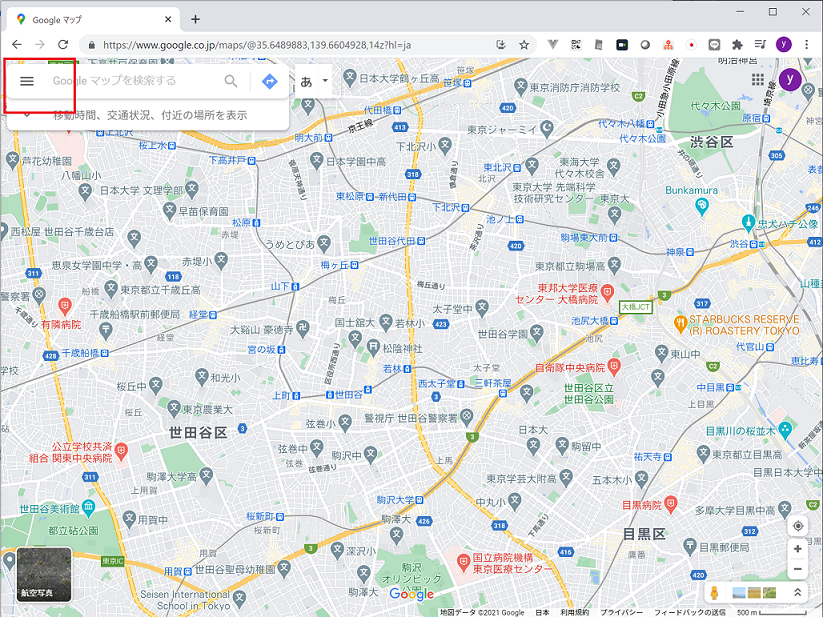Screen dimensions: 823x617
Task: Collapse the travel time info panel chevron
Action: coord(28,113)
